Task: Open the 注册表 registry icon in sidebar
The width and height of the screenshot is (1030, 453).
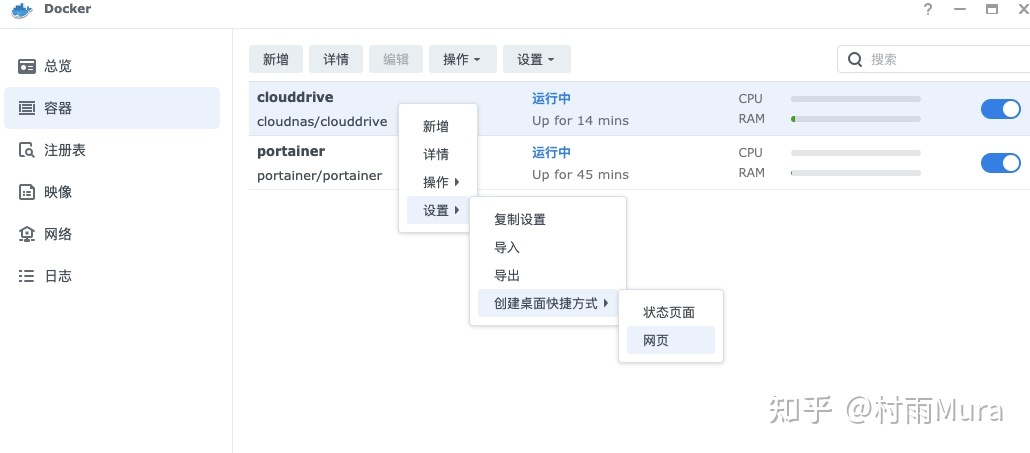Action: [x=27, y=150]
